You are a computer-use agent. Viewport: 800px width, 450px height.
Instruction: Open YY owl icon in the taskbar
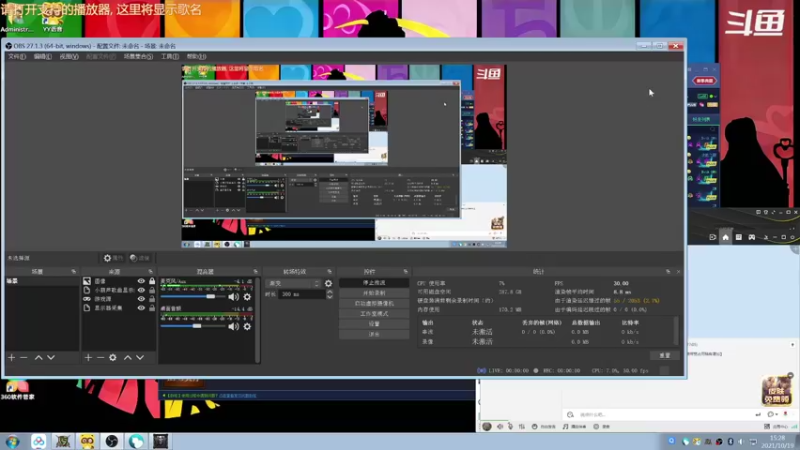pyautogui.click(x=87, y=441)
